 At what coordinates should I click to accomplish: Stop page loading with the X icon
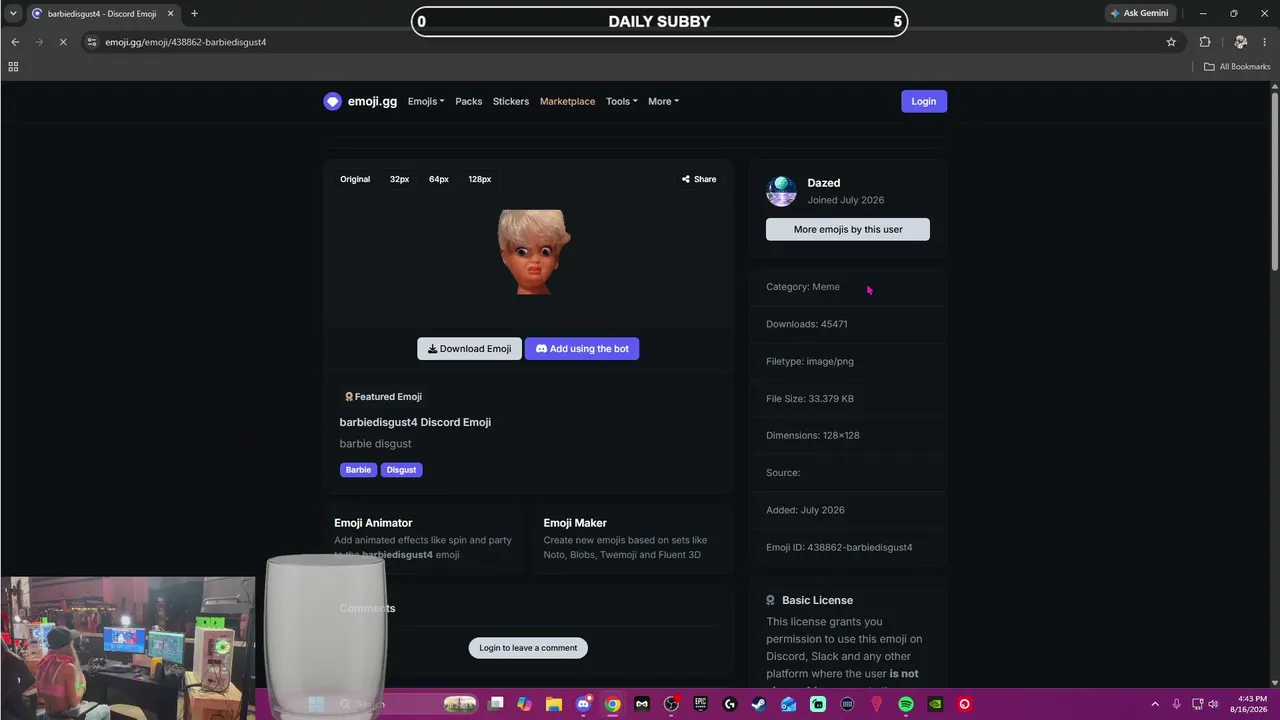click(x=63, y=42)
